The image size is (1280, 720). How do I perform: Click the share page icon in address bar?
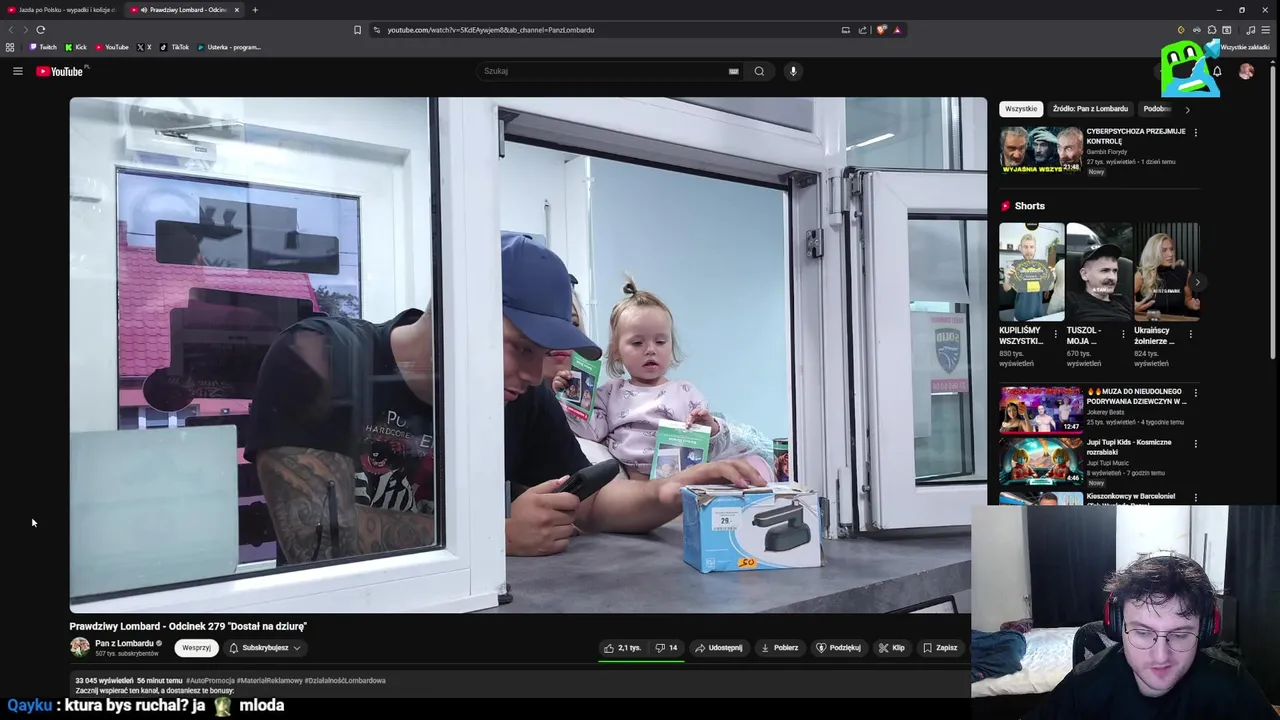click(862, 30)
